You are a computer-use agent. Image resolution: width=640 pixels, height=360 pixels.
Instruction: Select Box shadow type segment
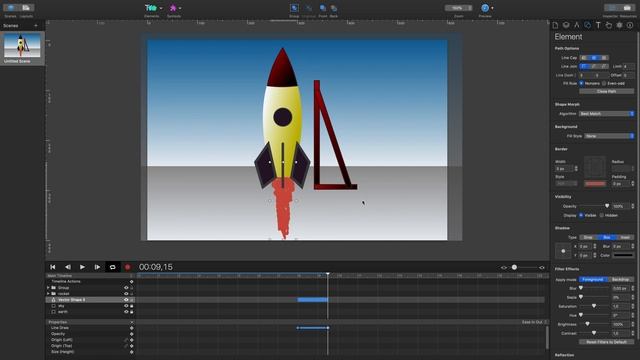pos(607,237)
